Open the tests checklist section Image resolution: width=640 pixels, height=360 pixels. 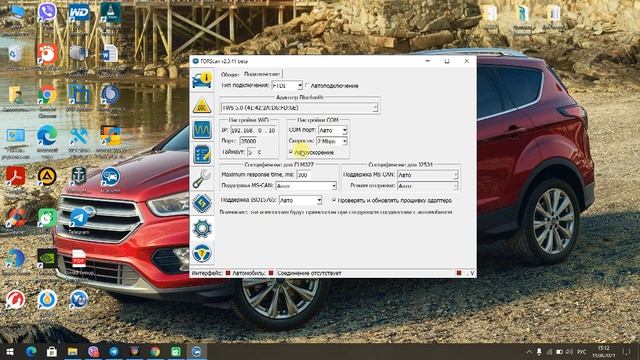(x=202, y=155)
